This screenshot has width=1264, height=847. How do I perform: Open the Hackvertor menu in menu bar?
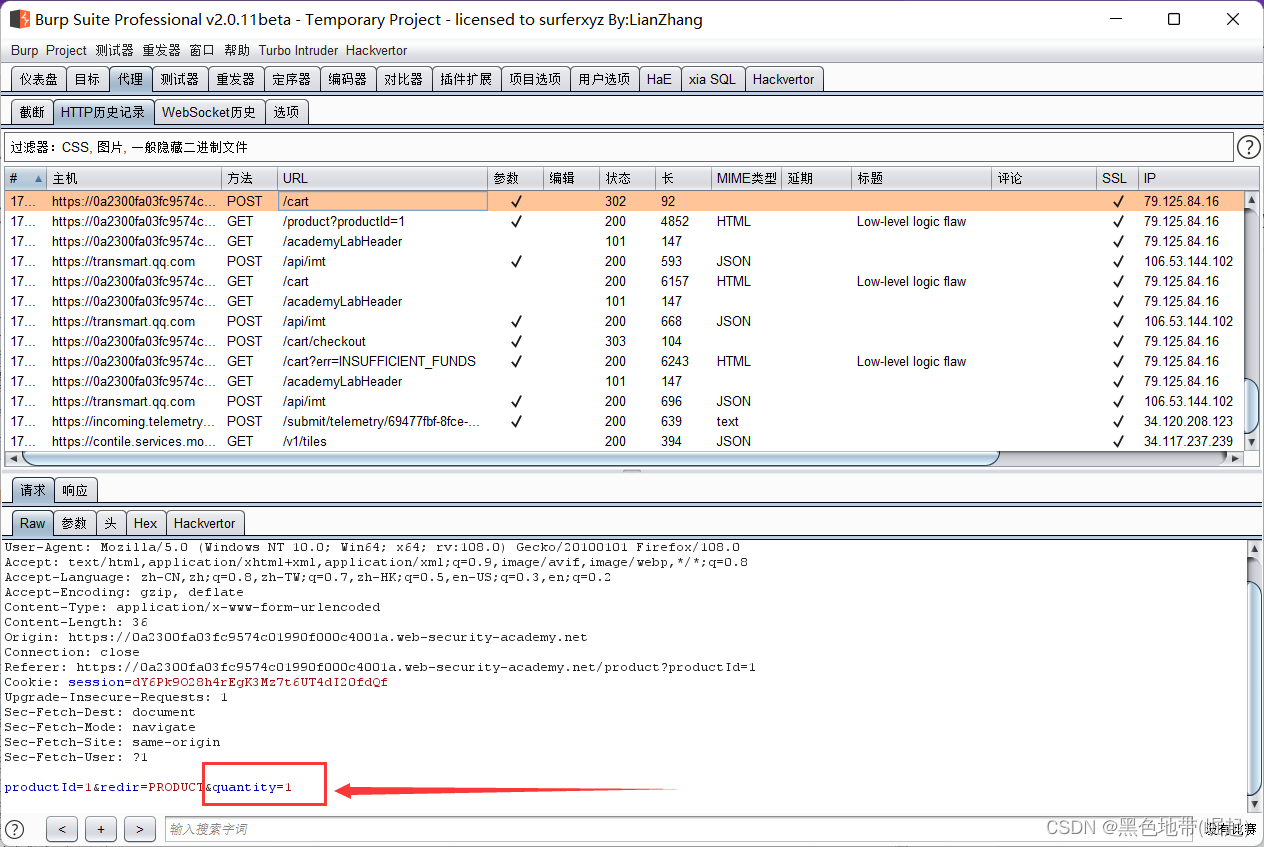[x=376, y=50]
